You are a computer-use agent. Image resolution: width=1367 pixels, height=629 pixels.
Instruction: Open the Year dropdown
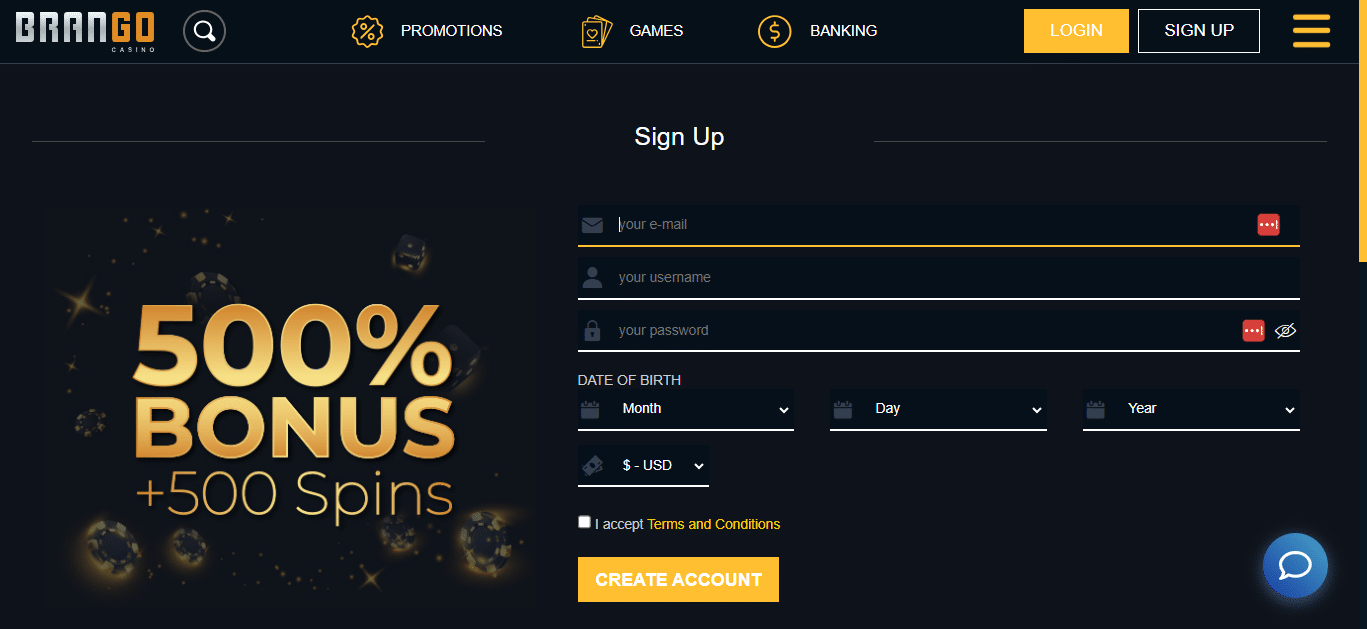(x=1191, y=408)
